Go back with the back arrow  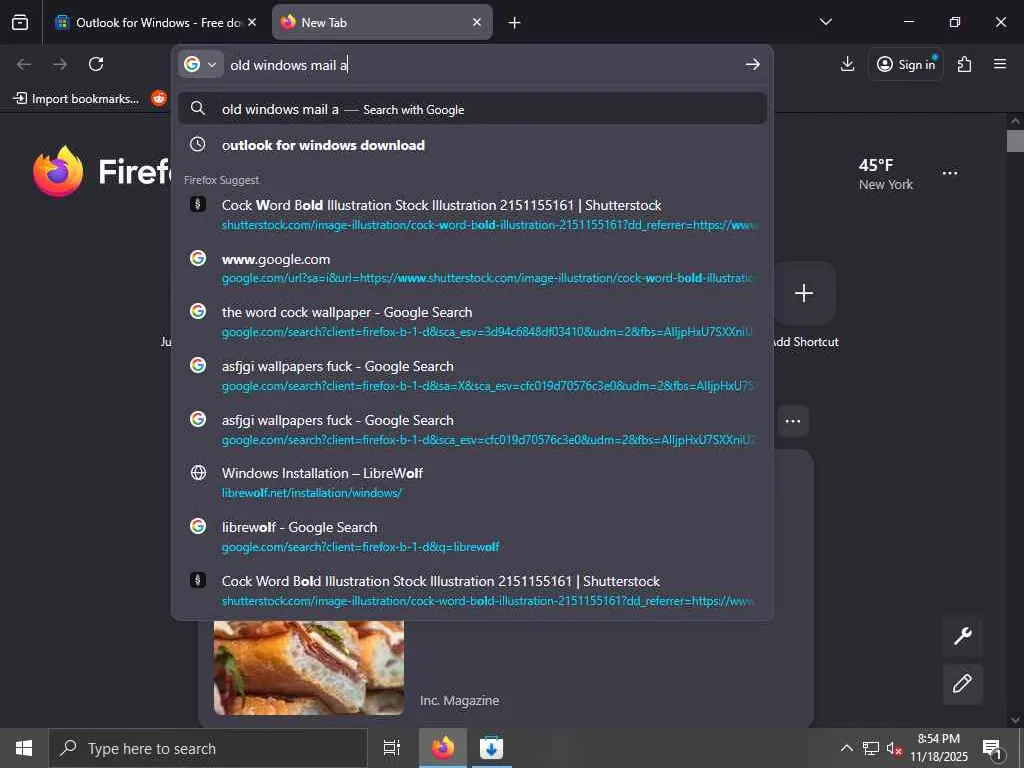24,64
